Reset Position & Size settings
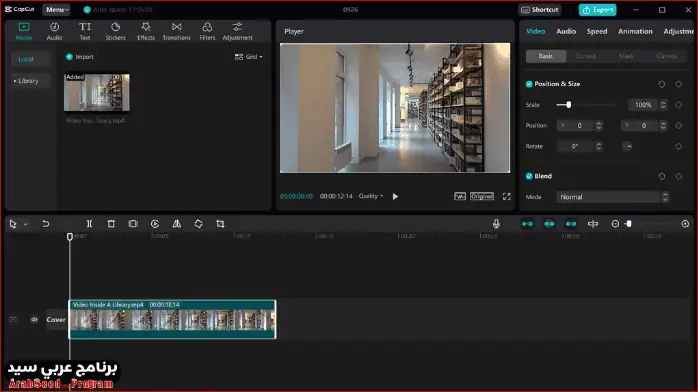The height and width of the screenshot is (392, 698). [x=661, y=84]
